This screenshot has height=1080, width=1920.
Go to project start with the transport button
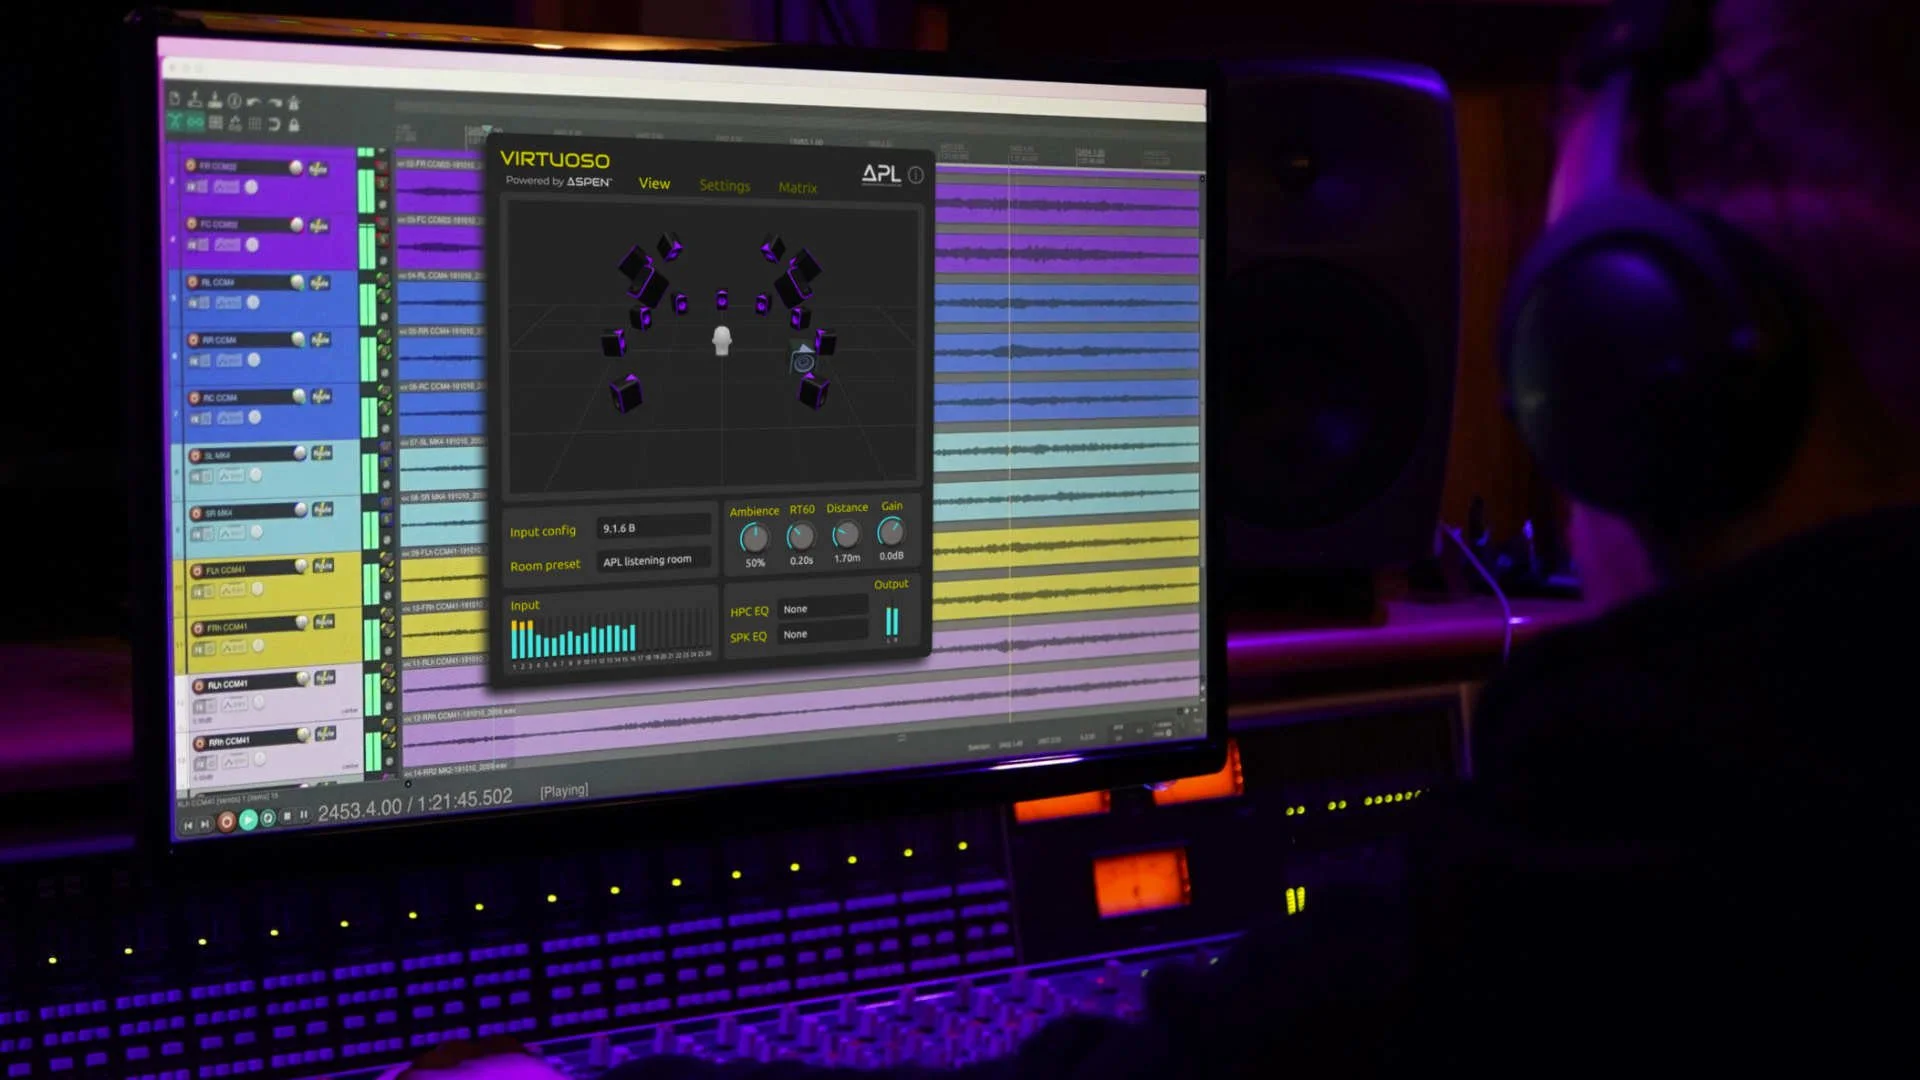(x=188, y=826)
